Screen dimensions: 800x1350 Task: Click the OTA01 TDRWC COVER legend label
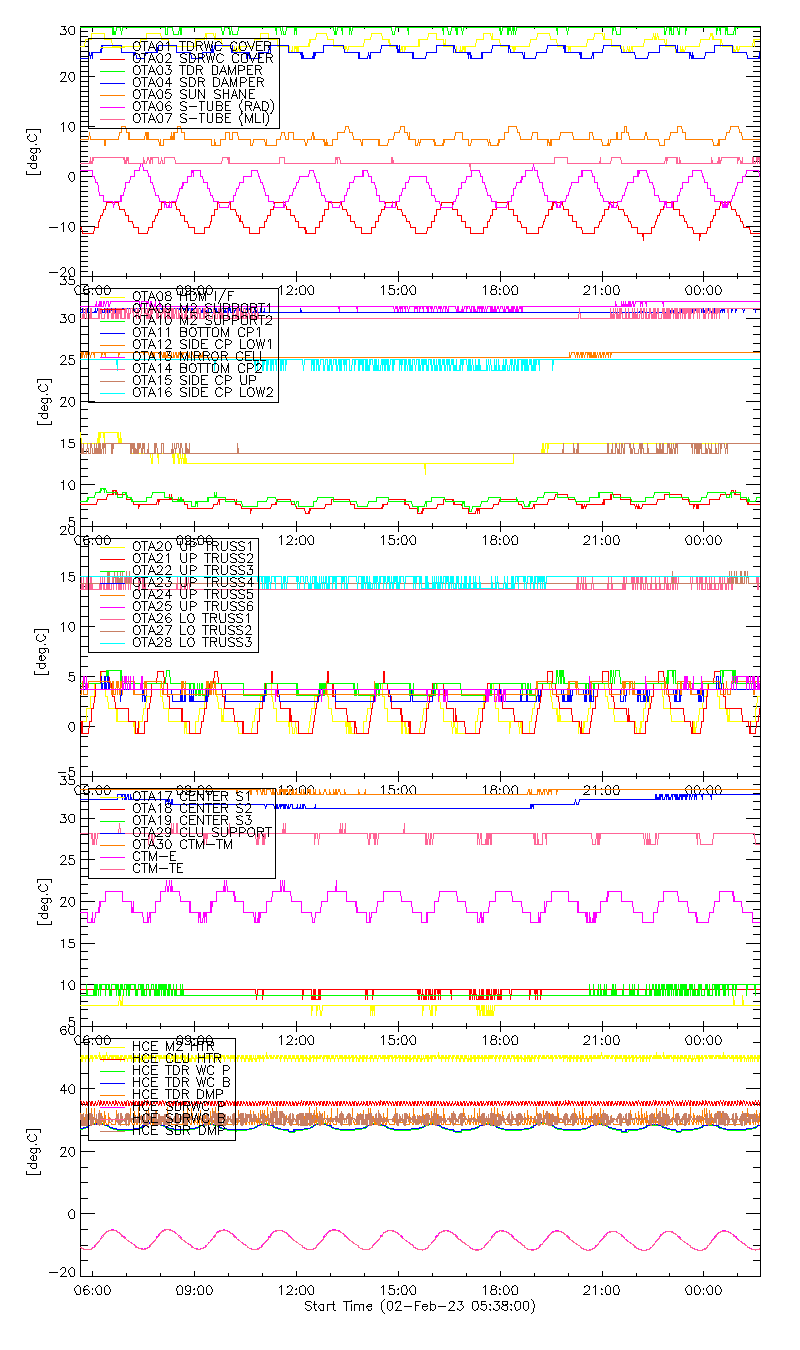point(202,46)
